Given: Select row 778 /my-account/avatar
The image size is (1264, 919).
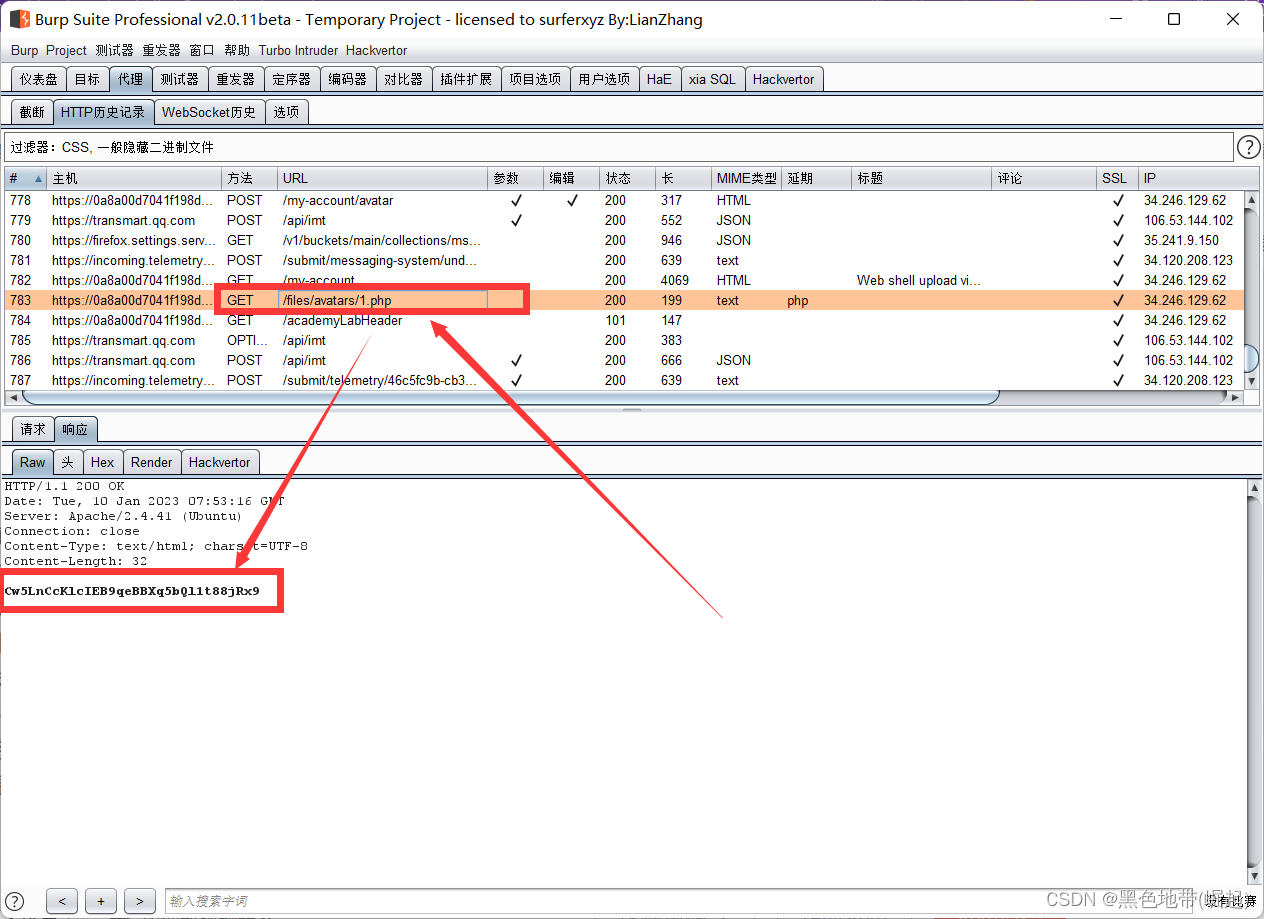Looking at the screenshot, I should [624, 200].
